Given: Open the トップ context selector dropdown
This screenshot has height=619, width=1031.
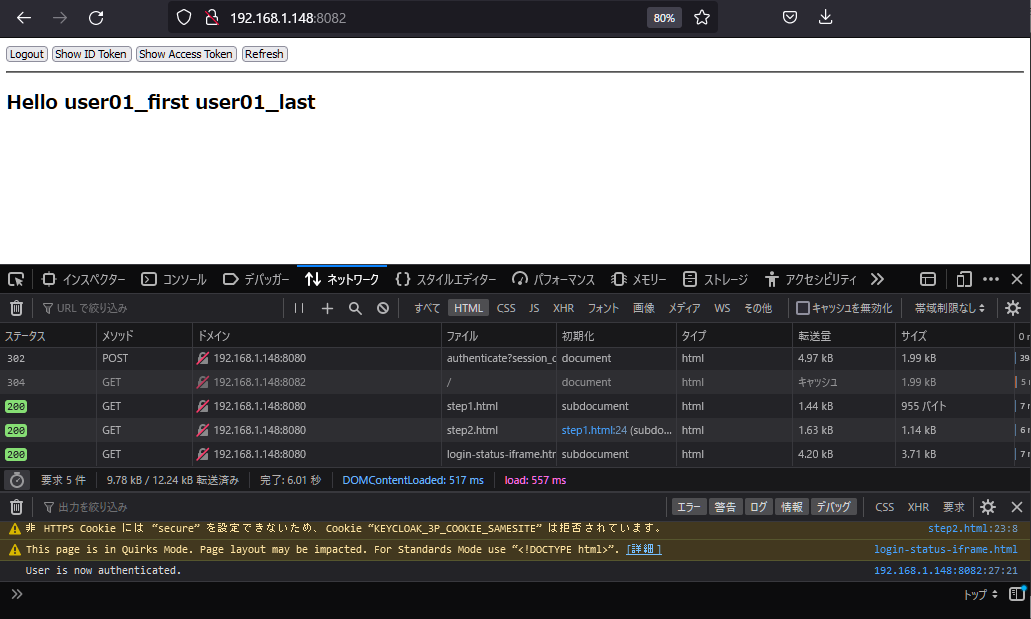Looking at the screenshot, I should pos(980,594).
